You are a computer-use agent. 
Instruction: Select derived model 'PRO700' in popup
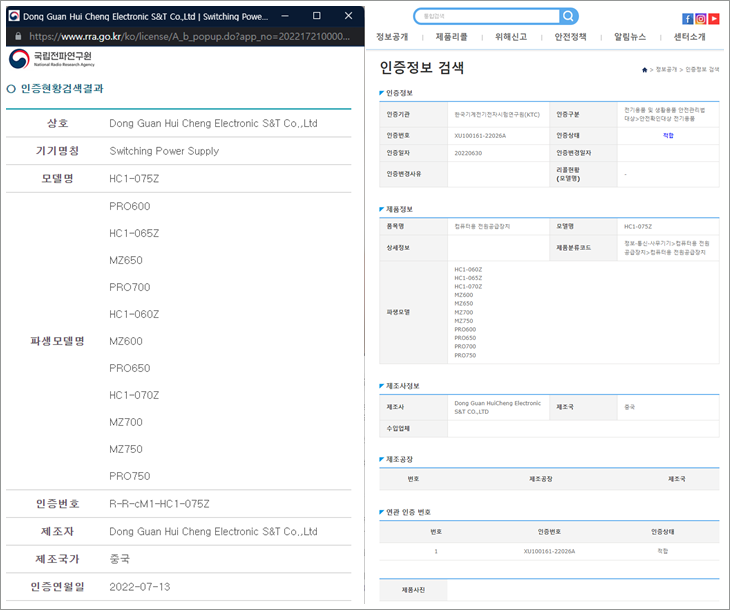coord(129,287)
